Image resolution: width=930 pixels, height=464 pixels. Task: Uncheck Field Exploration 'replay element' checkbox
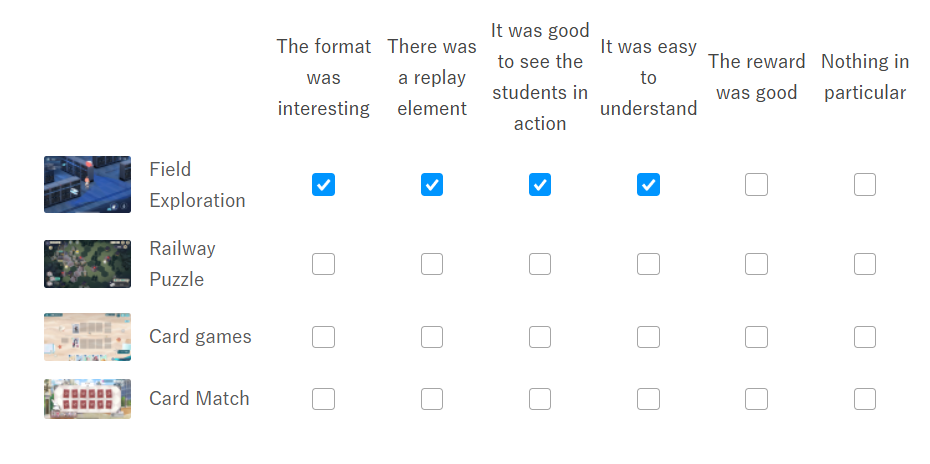[432, 185]
